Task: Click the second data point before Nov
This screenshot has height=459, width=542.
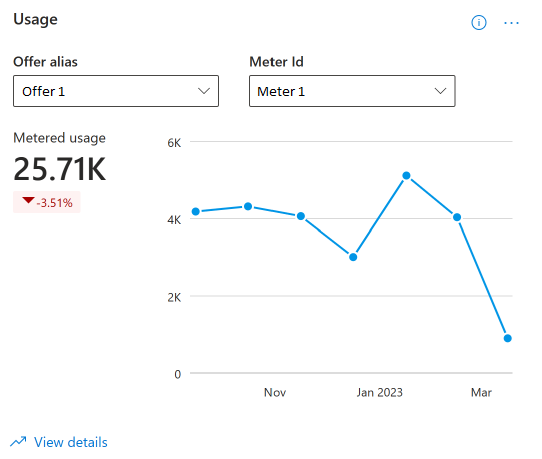Action: 248,206
